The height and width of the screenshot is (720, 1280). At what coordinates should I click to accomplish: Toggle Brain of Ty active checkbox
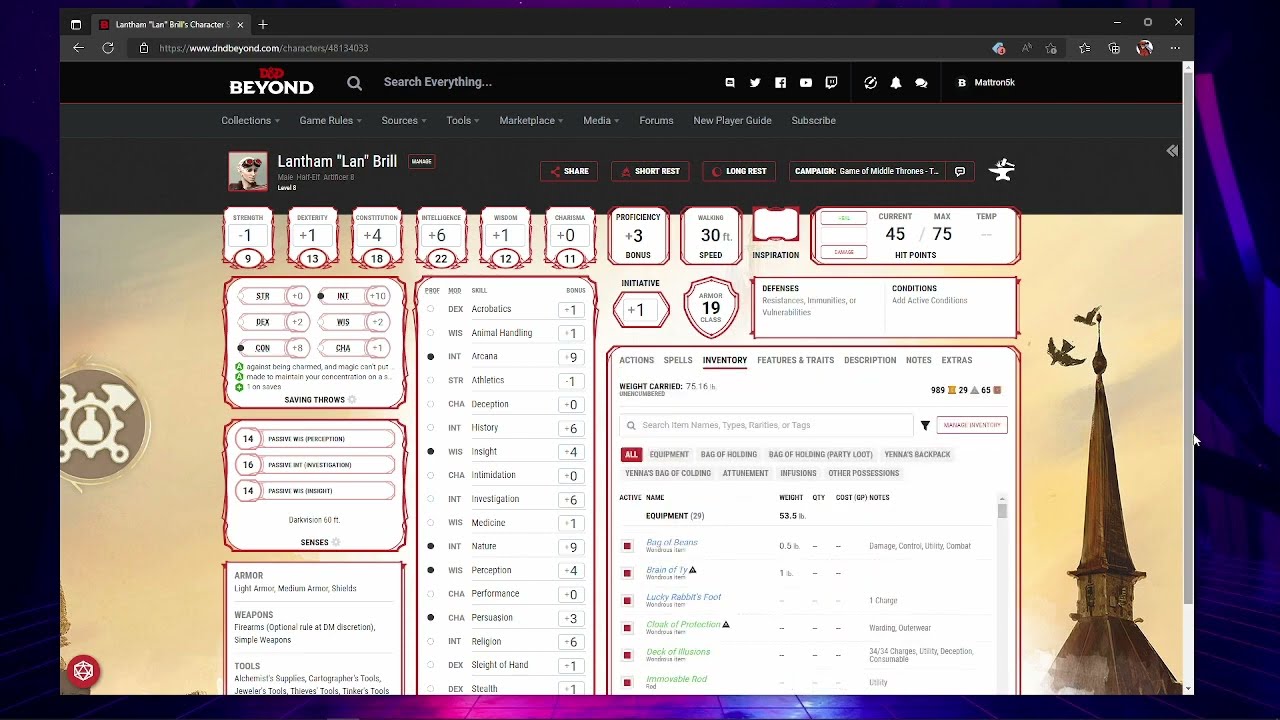click(x=627, y=573)
